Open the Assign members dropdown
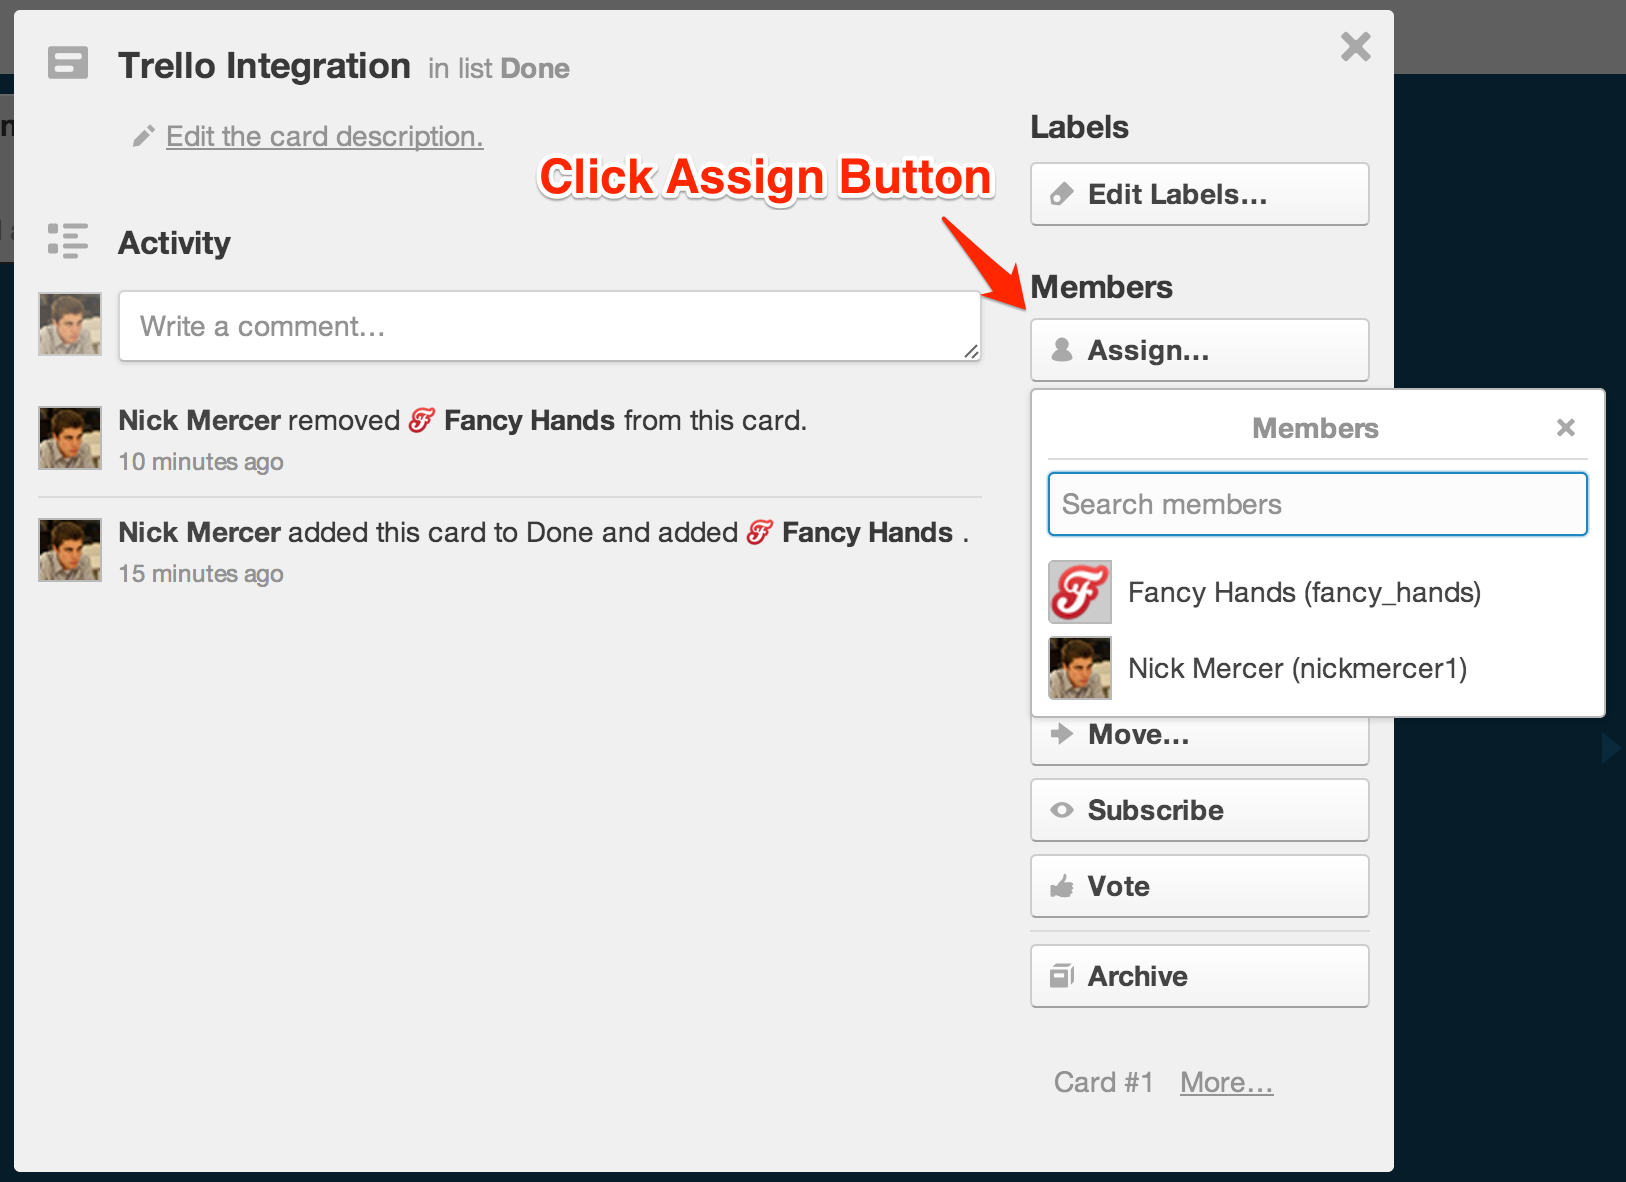 pyautogui.click(x=1199, y=350)
